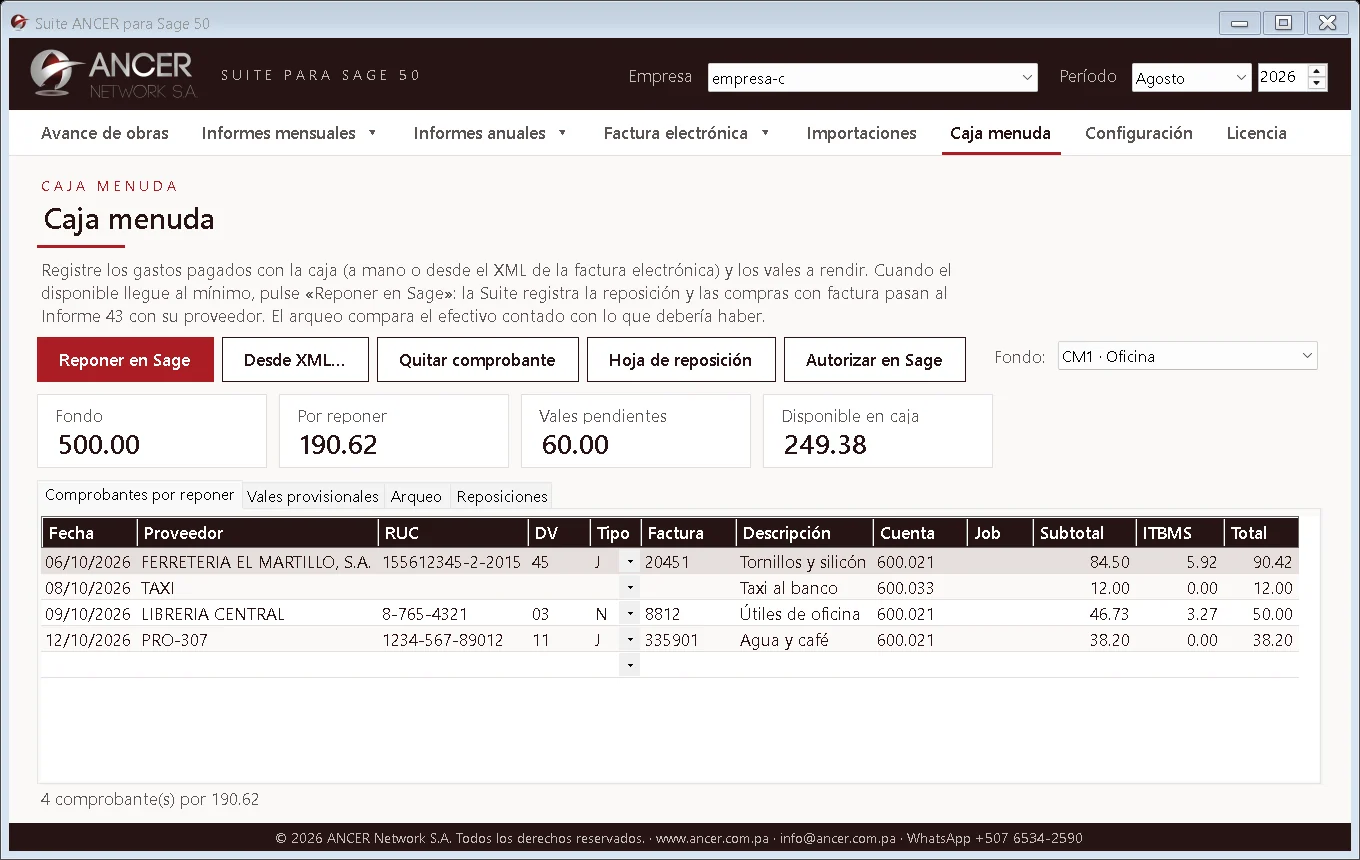Show the Reposiciones tab

(x=502, y=496)
